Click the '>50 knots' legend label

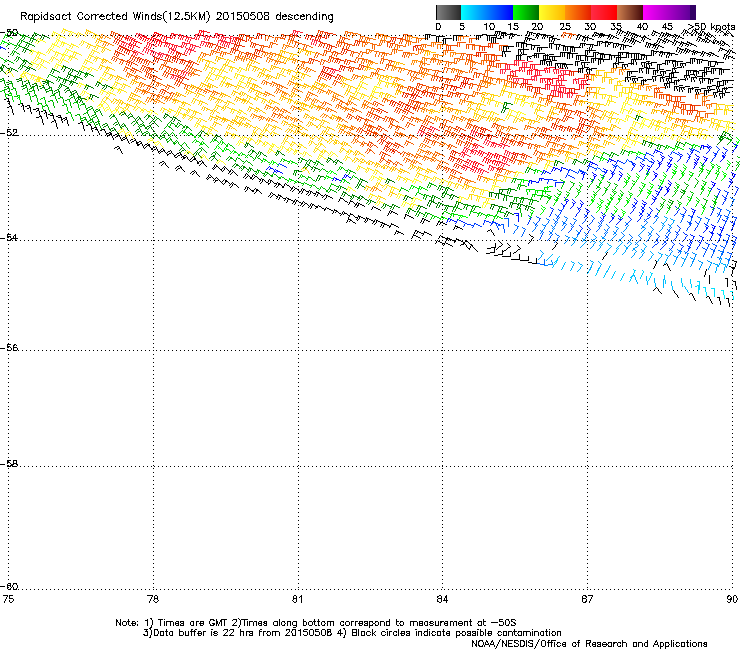tap(711, 27)
